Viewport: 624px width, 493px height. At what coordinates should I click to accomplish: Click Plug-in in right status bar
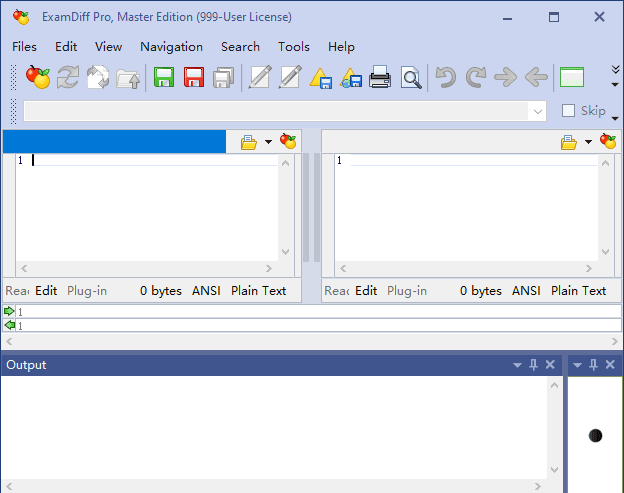[x=407, y=291]
